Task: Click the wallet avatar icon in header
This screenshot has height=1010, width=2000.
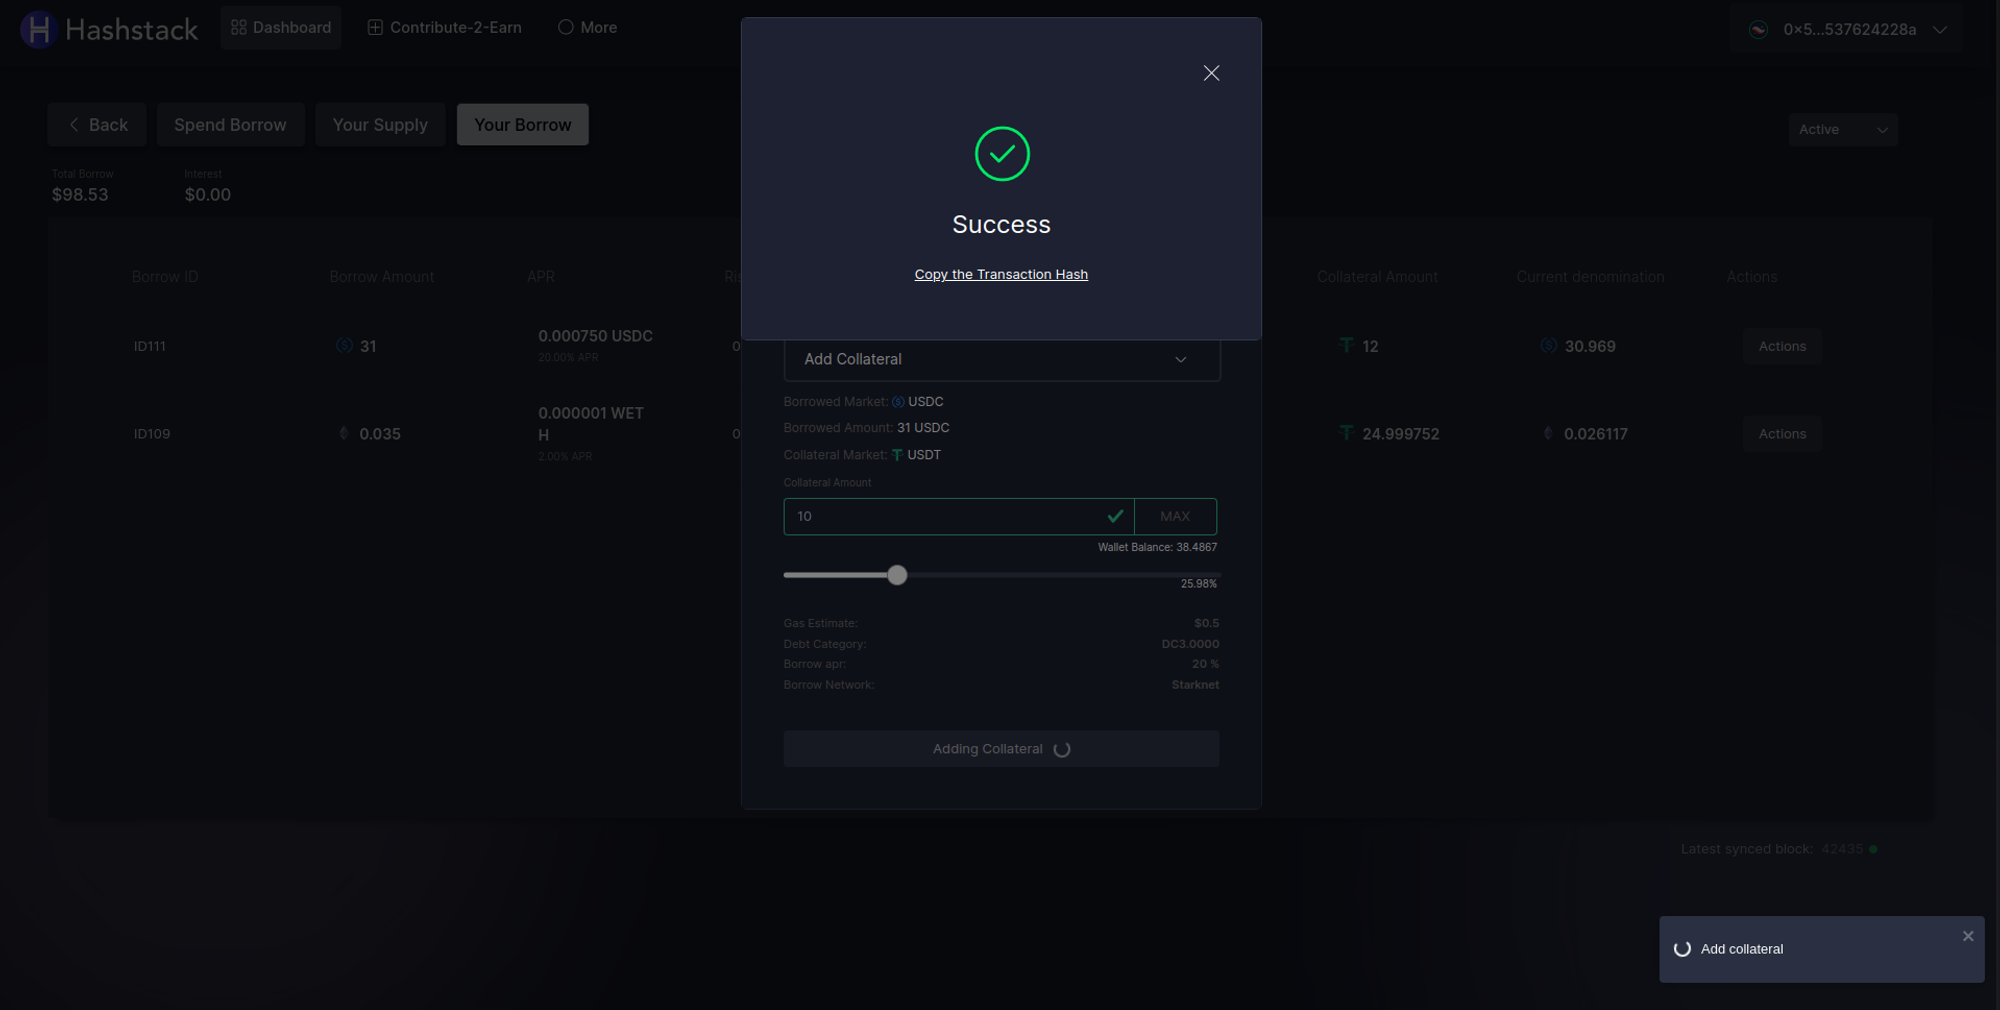Action: pos(1758,30)
